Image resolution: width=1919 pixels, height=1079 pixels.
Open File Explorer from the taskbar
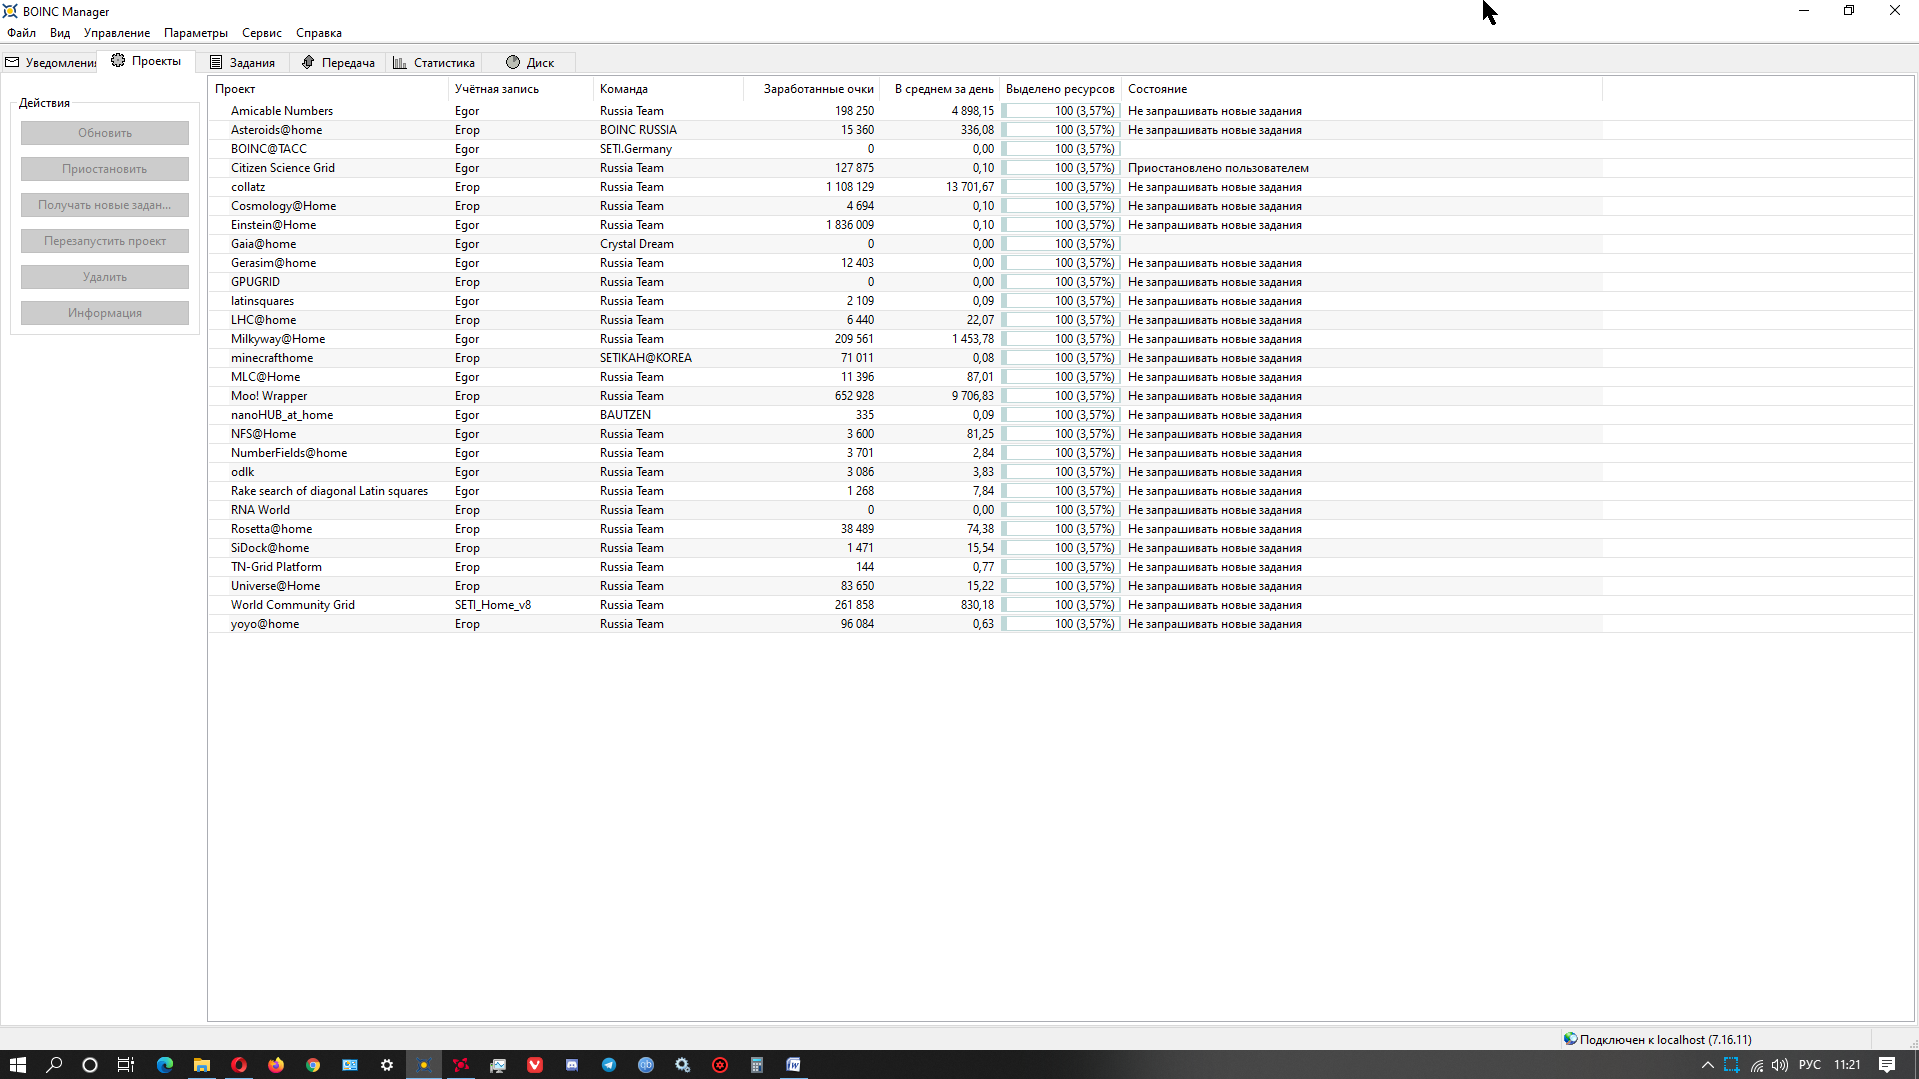[202, 1065]
